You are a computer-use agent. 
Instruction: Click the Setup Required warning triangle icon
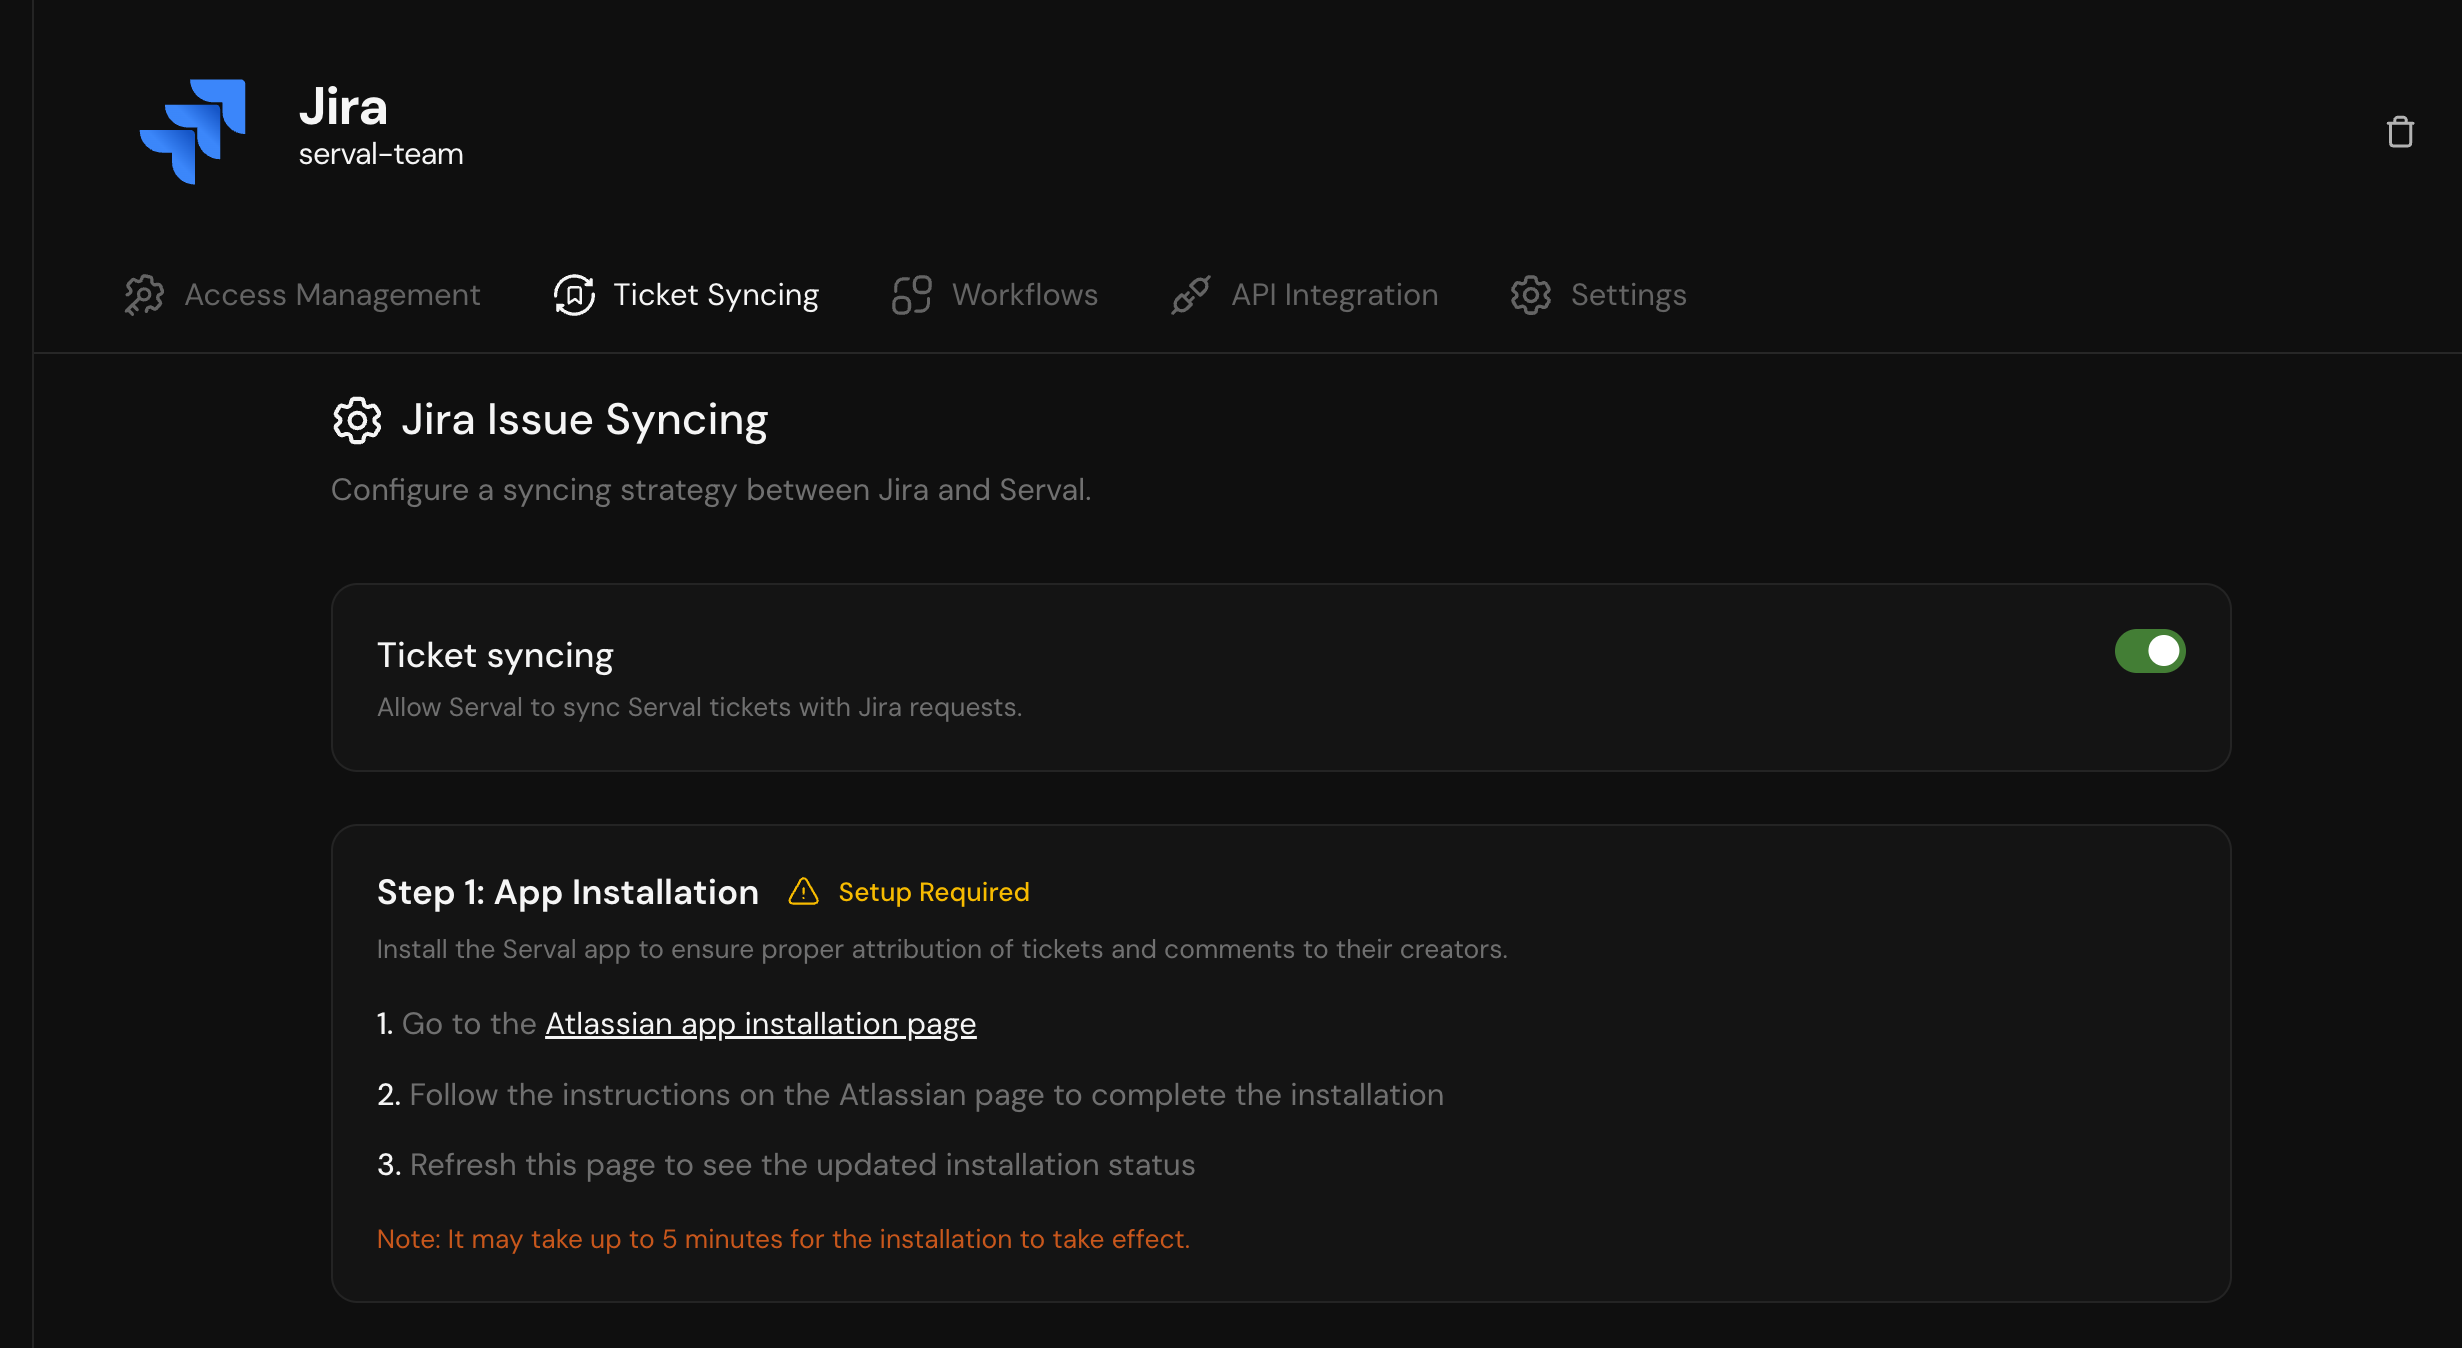click(805, 892)
